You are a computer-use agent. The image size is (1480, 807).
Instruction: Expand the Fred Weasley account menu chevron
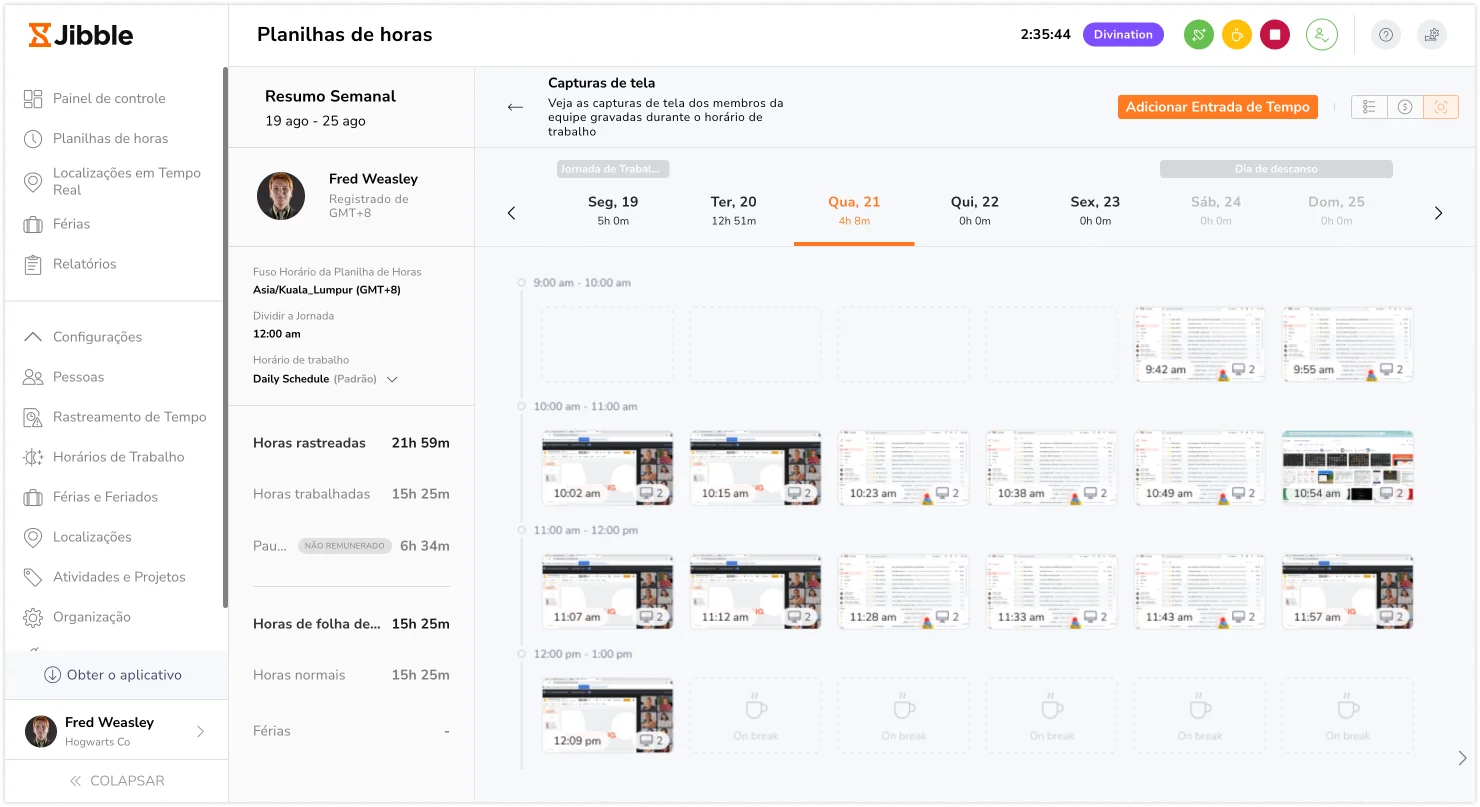[x=200, y=732]
